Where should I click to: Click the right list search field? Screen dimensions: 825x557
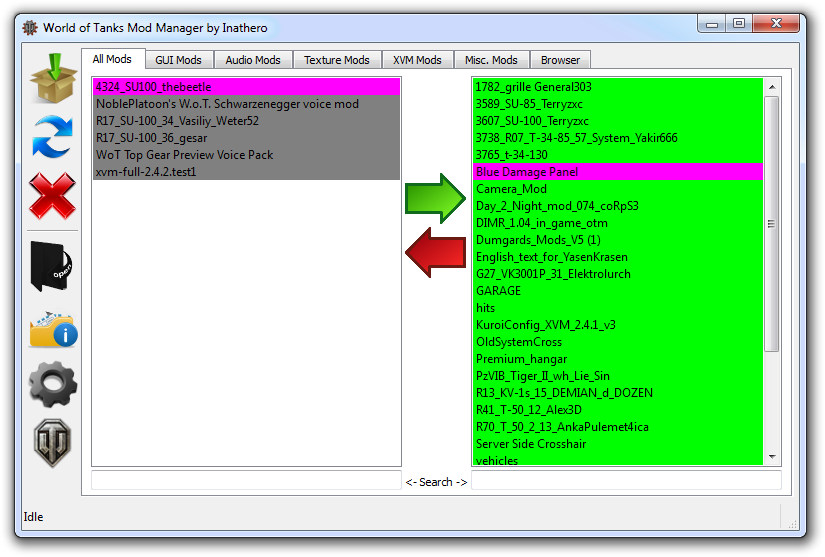626,481
